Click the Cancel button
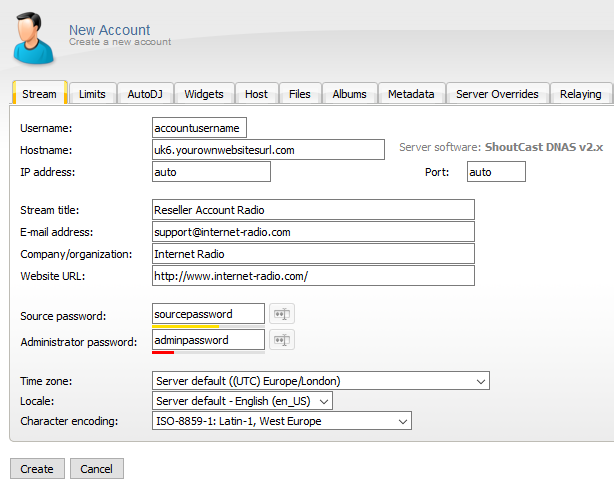 click(97, 469)
